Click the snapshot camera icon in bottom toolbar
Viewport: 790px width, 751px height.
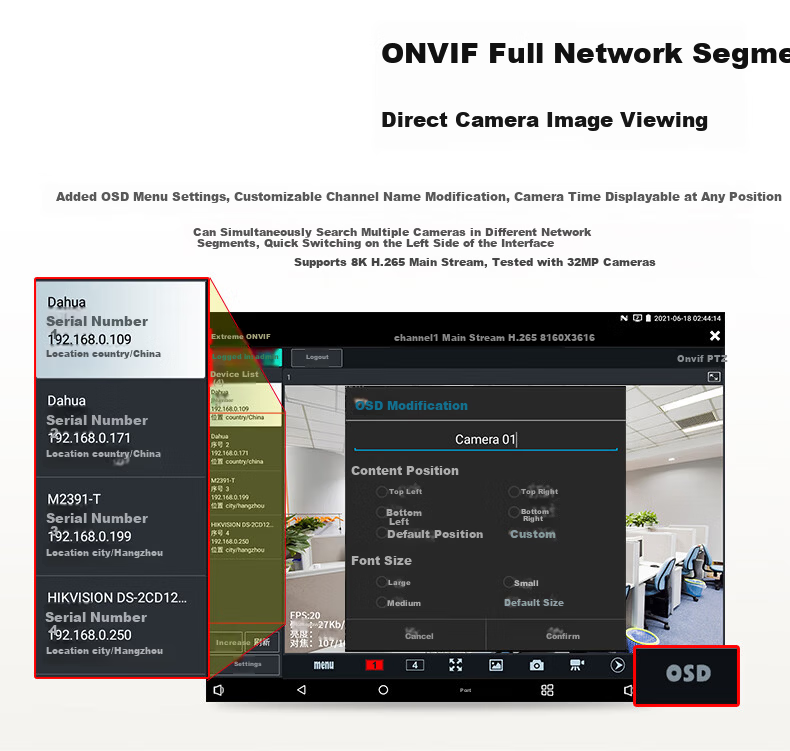click(x=537, y=665)
